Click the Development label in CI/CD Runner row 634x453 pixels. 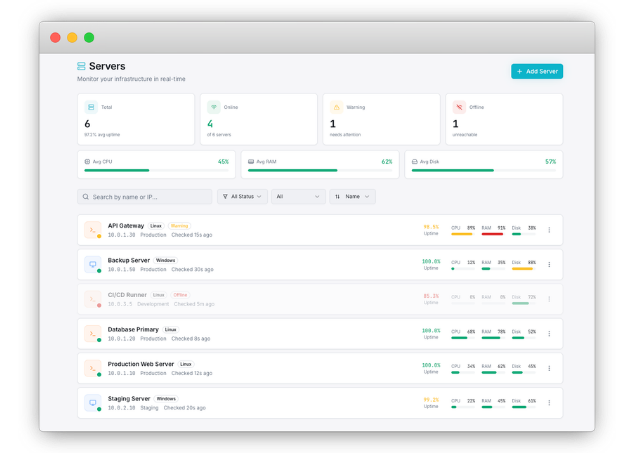[153, 304]
